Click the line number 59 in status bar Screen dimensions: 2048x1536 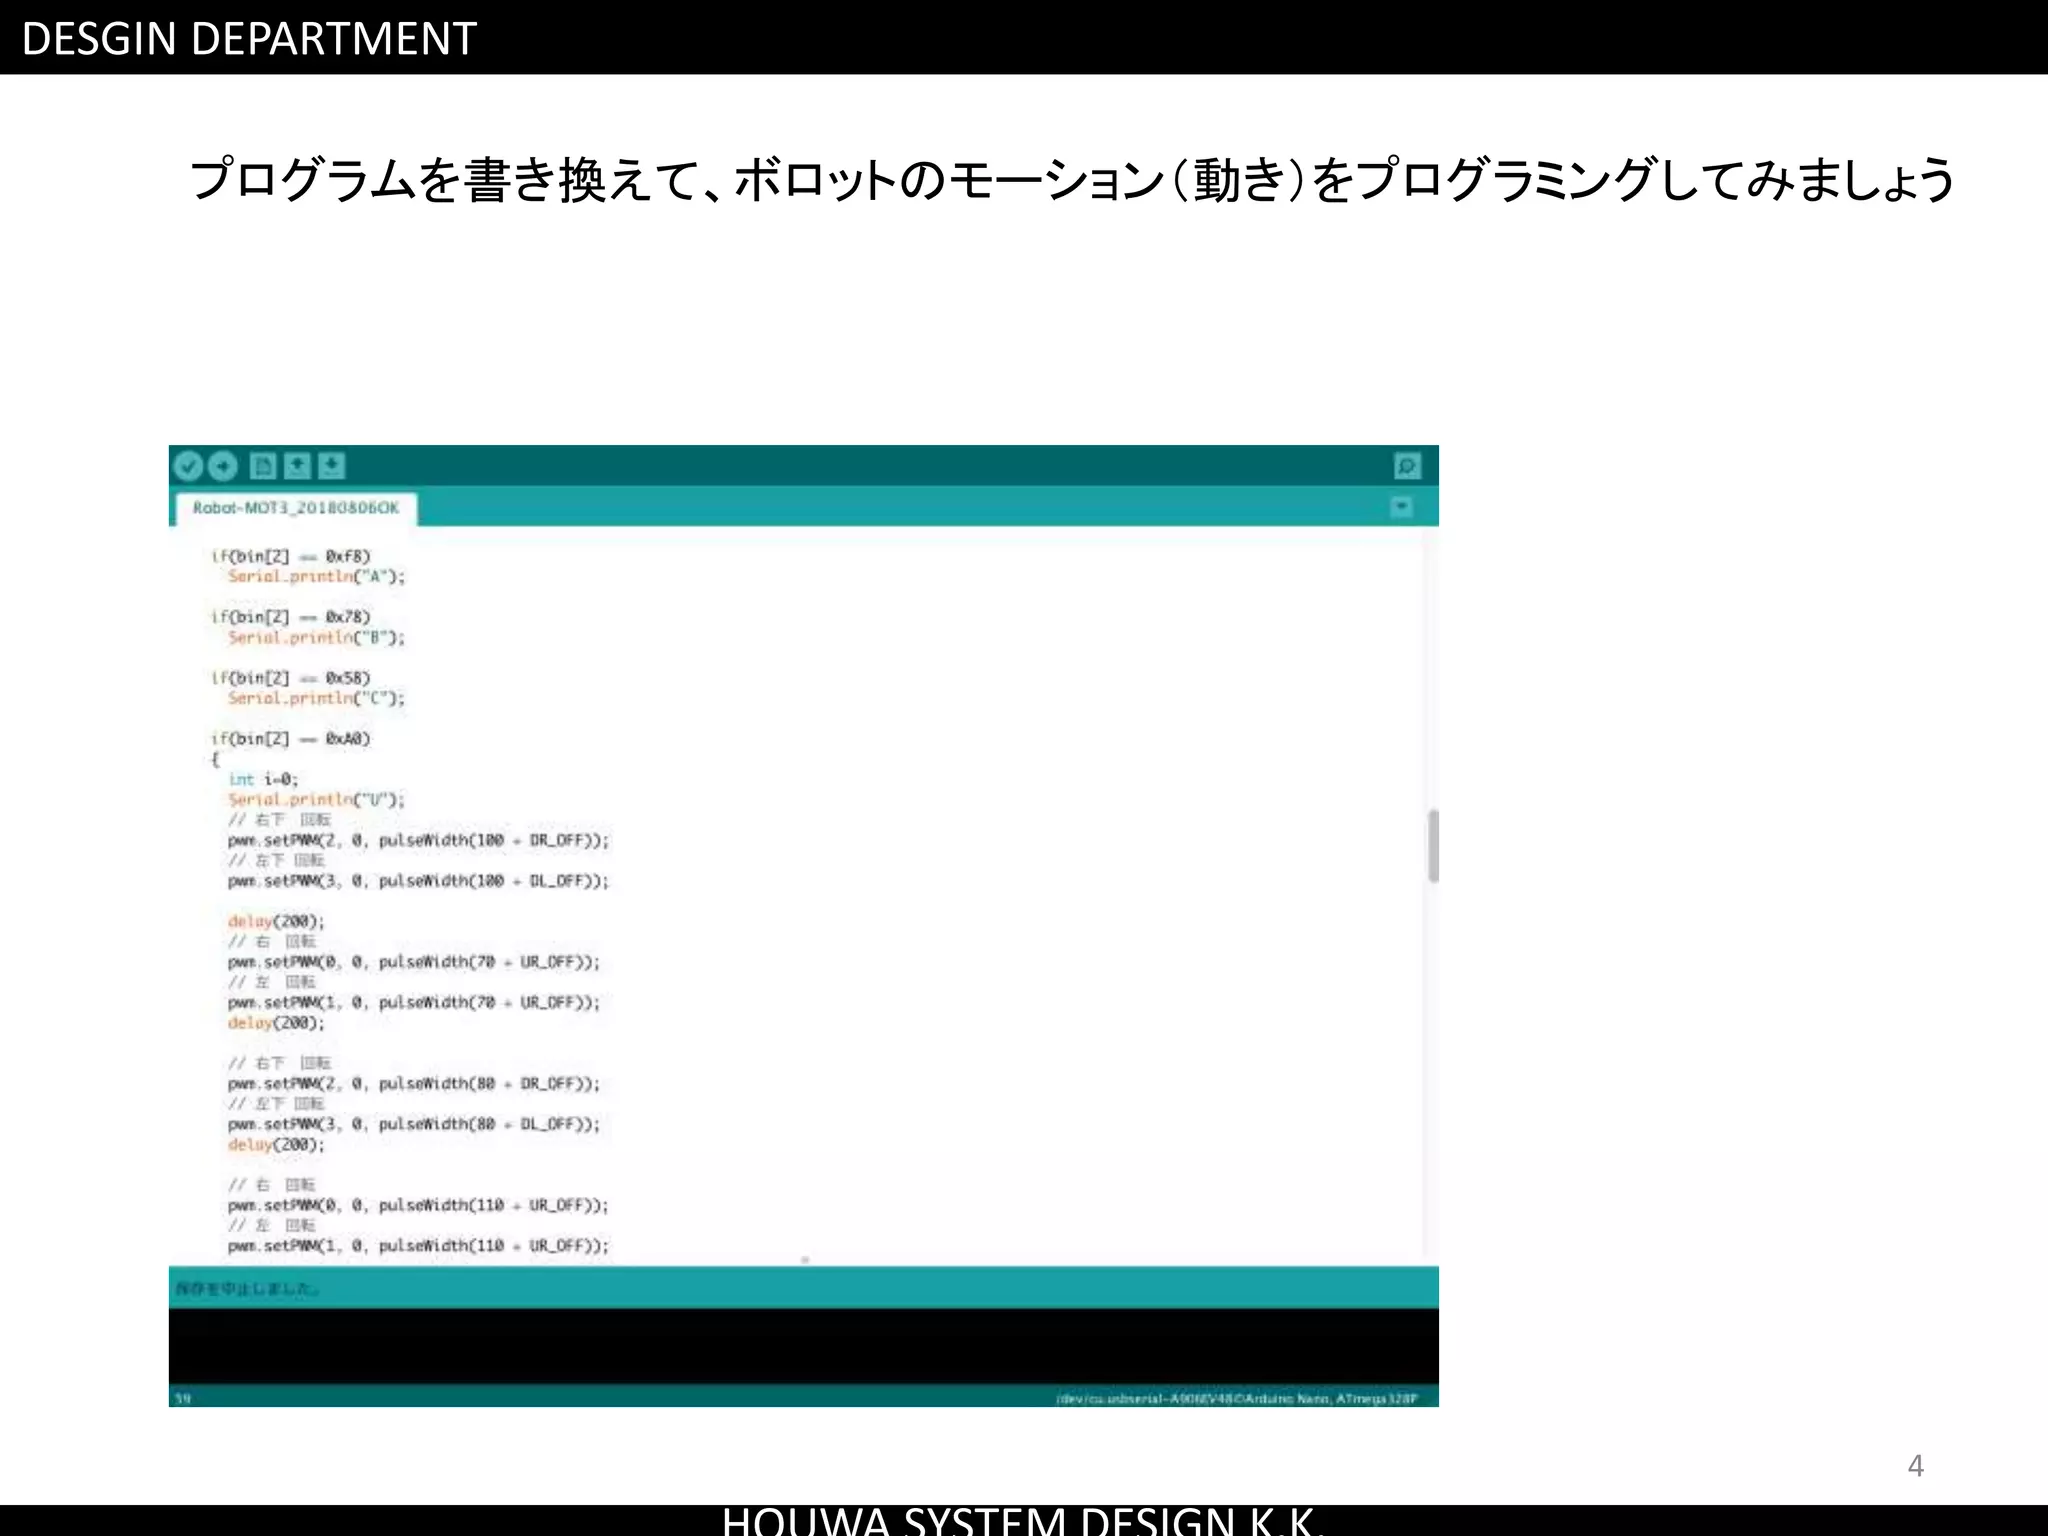pos(183,1398)
